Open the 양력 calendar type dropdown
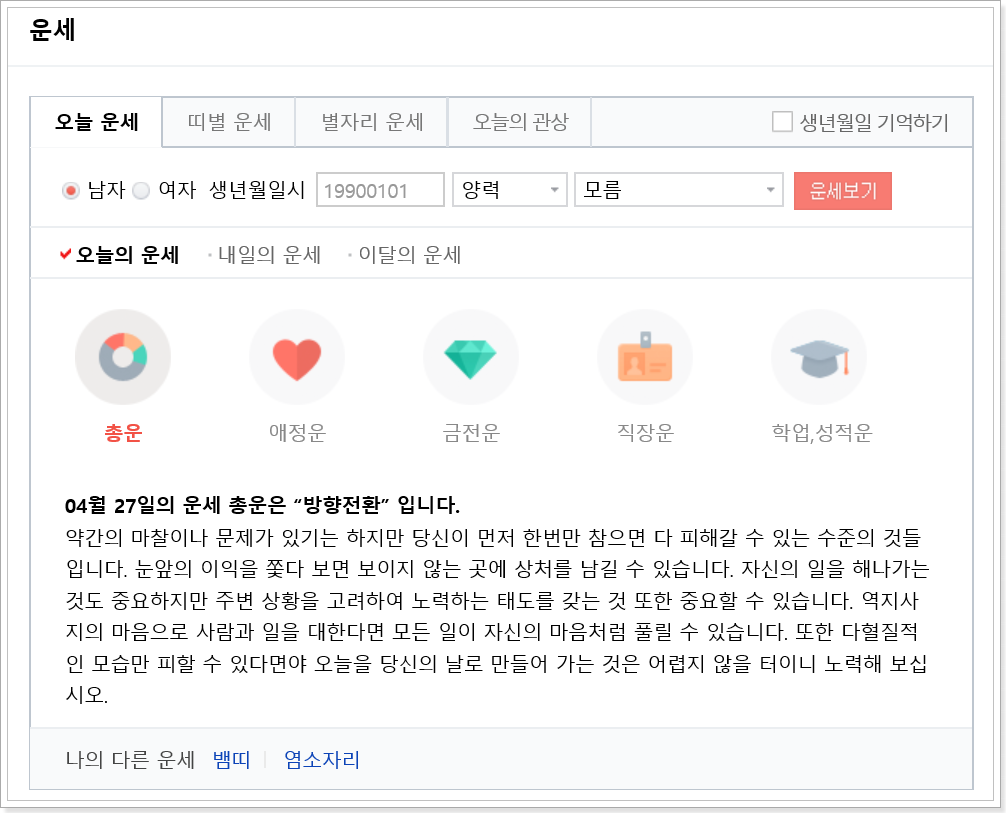The height and width of the screenshot is (813, 1006). pos(509,190)
